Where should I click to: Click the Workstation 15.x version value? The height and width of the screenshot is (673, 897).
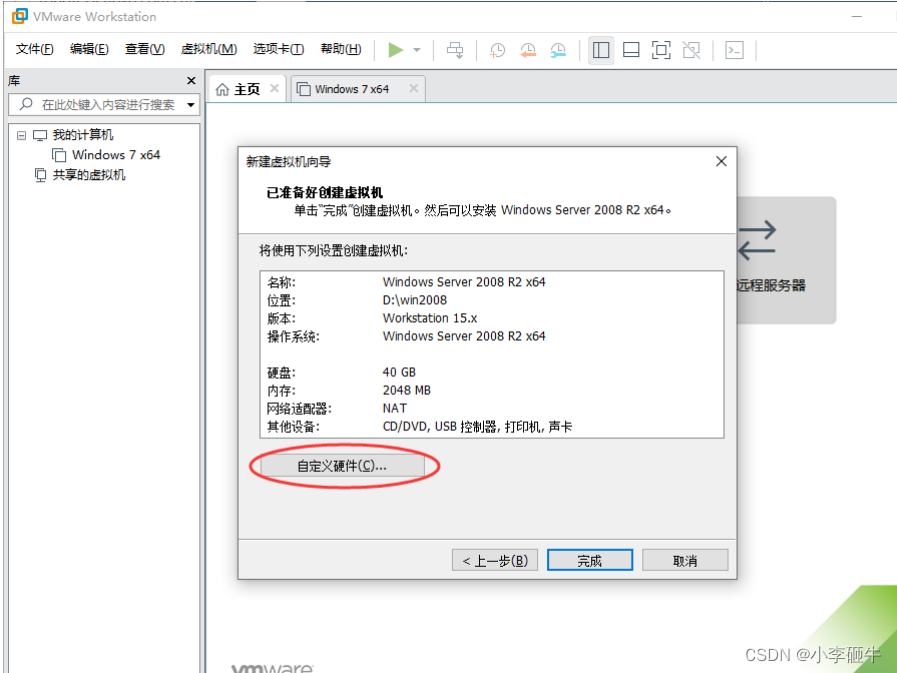tap(430, 318)
